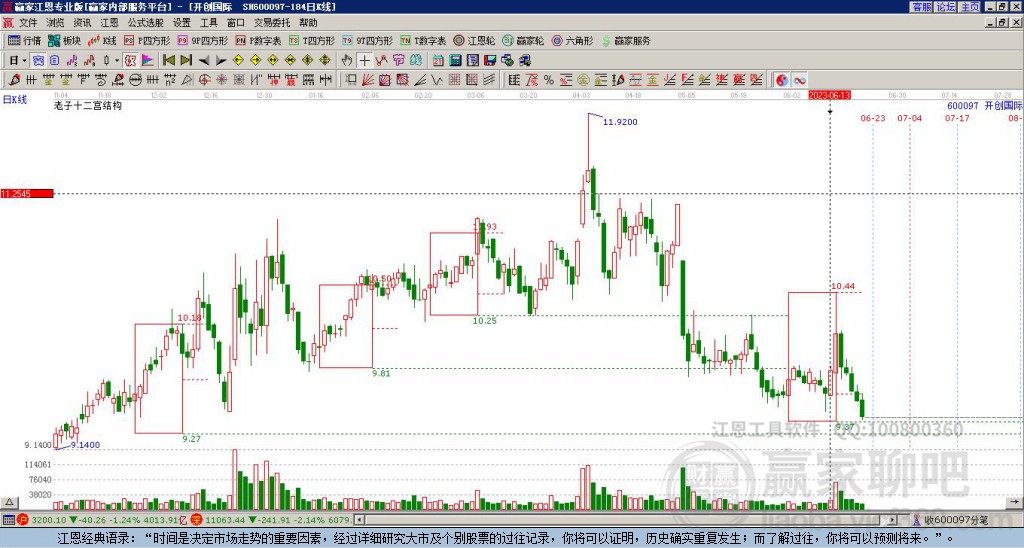Image resolution: width=1024 pixels, height=548 pixels.
Task: Open the T四方形 tool
Action: pyautogui.click(x=312, y=40)
